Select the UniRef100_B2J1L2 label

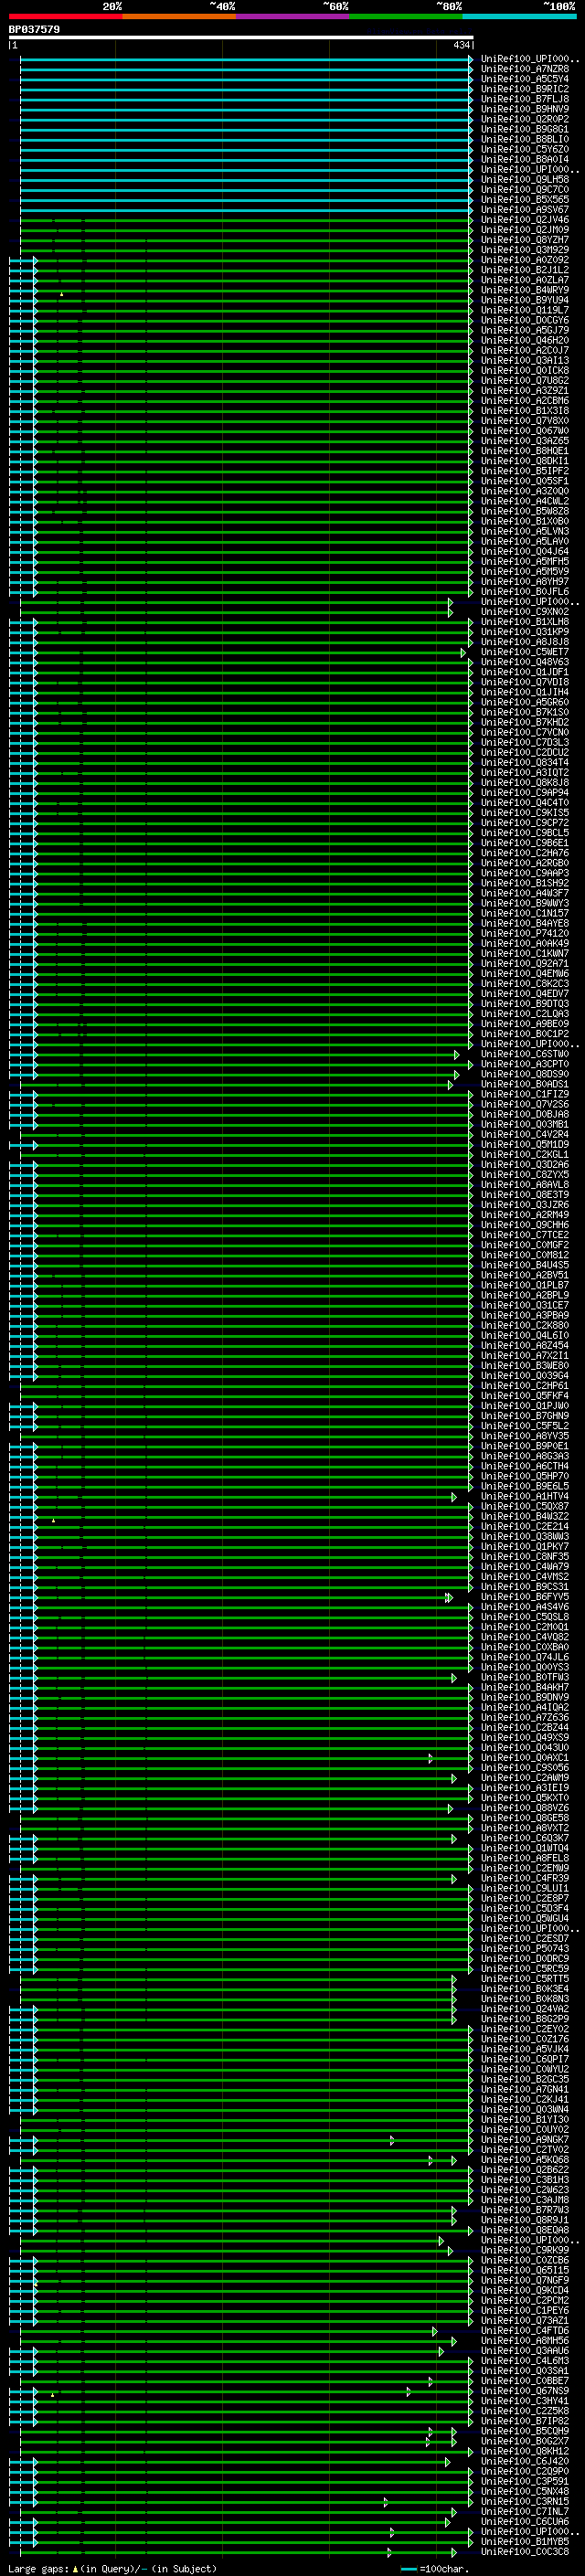pyautogui.click(x=525, y=270)
